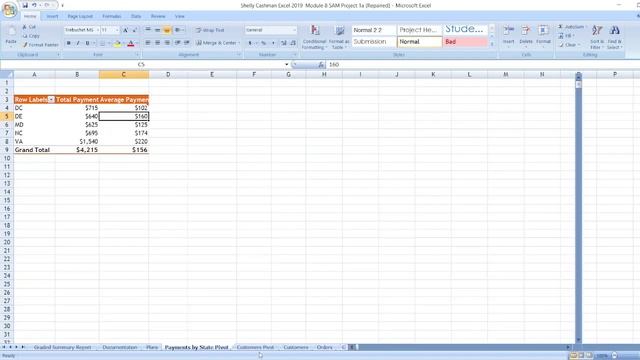The height and width of the screenshot is (360, 640).
Task: Apply the Submission cell style
Action: [x=374, y=42]
